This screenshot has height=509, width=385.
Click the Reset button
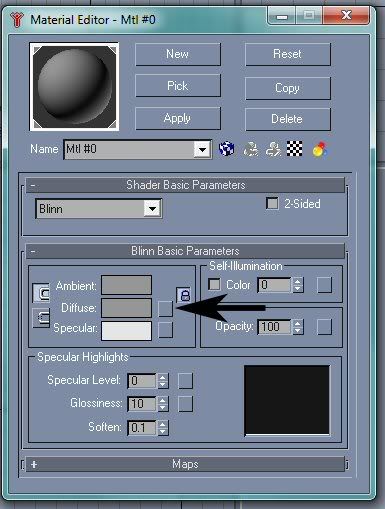click(288, 54)
